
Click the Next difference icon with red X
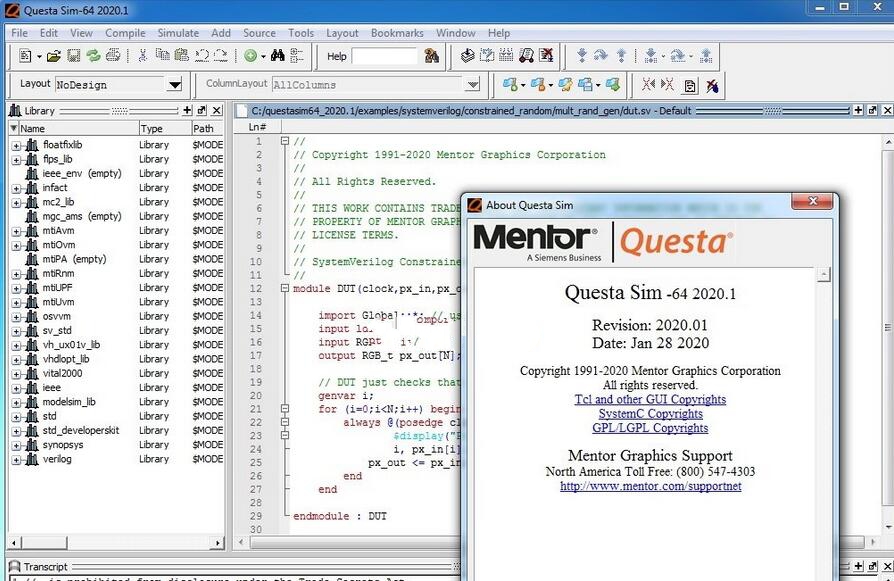(x=667, y=84)
